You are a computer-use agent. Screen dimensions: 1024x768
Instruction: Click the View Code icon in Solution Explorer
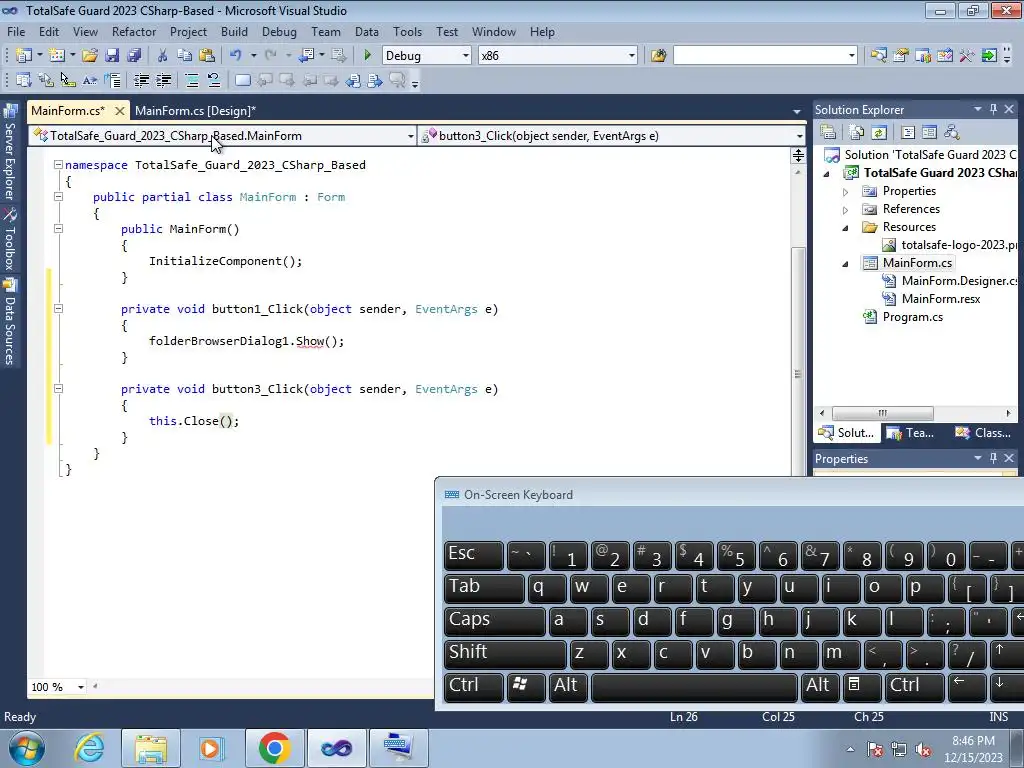[x=908, y=133]
